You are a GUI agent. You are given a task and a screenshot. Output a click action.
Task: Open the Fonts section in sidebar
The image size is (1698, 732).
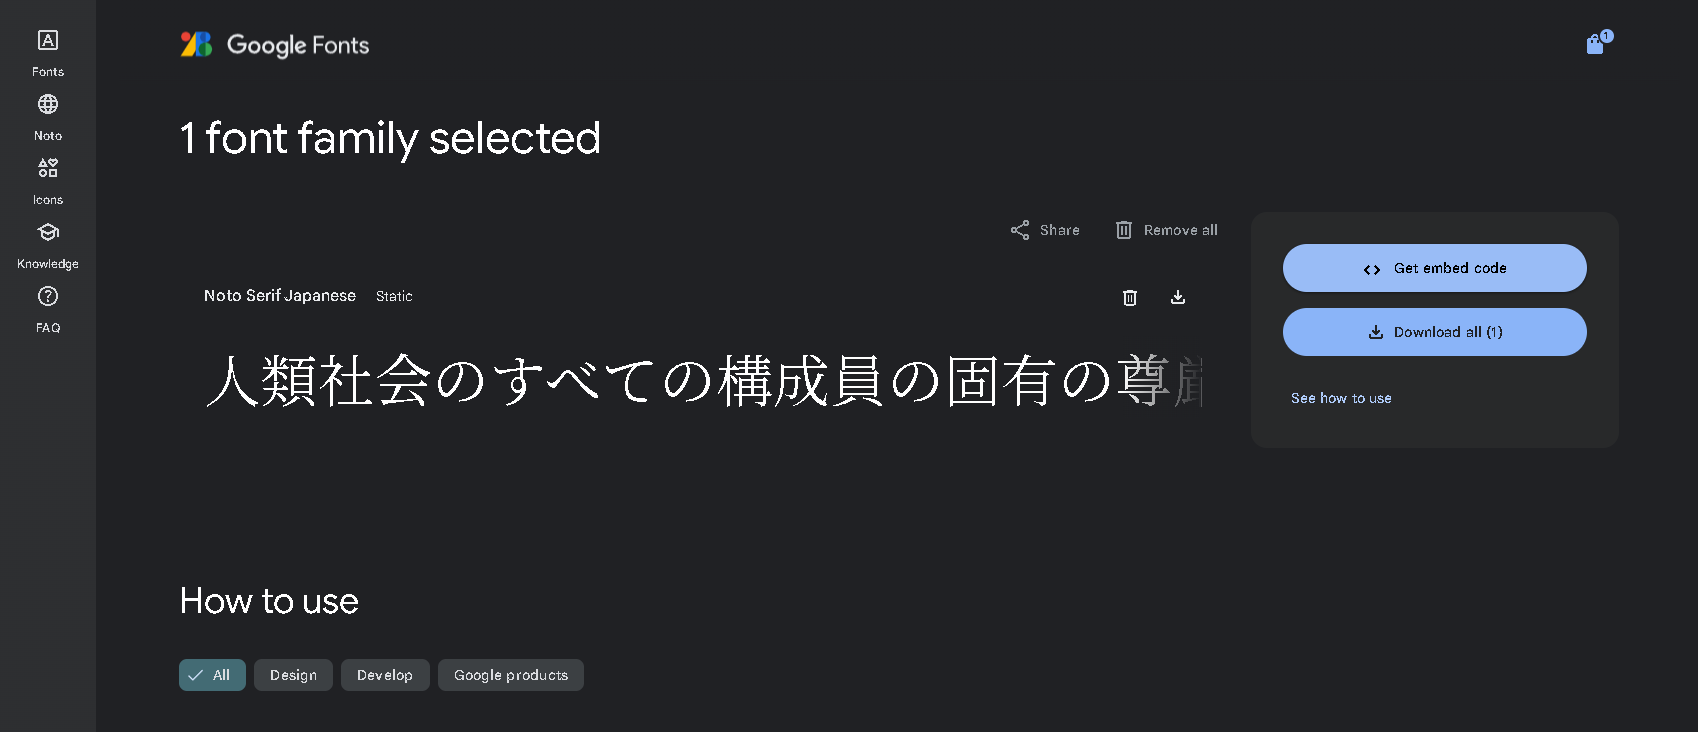[48, 53]
